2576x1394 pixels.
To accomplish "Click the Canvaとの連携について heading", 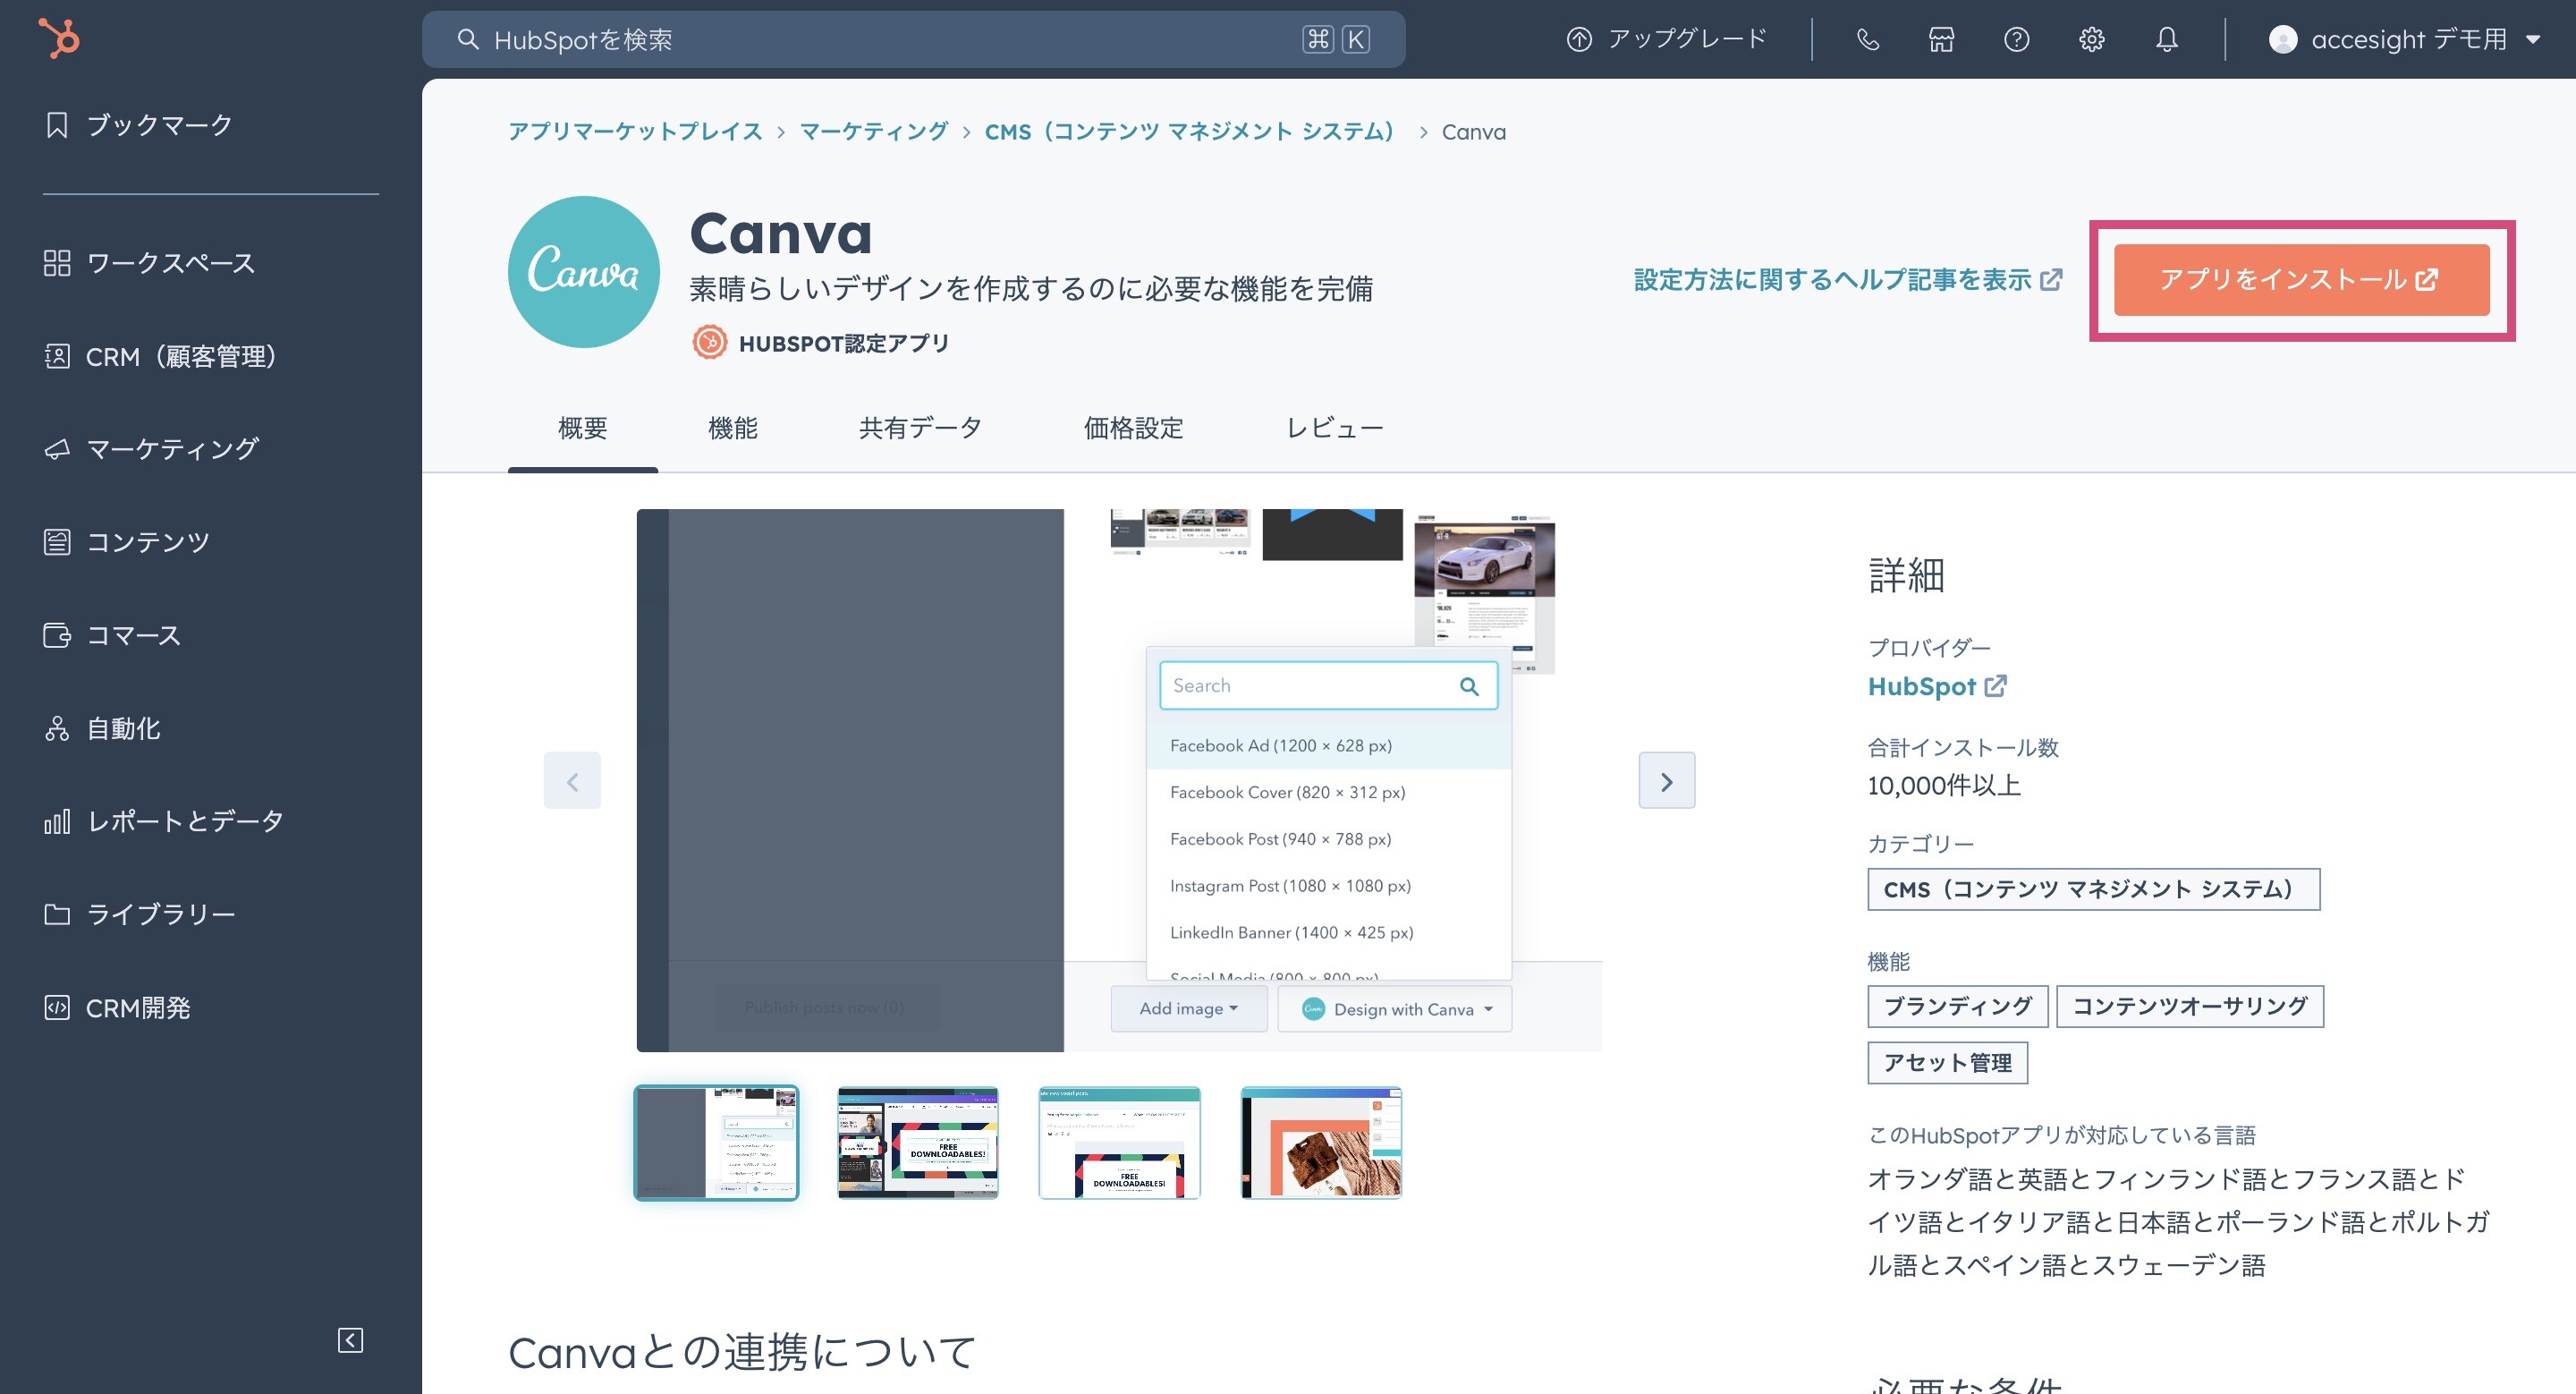I will (741, 1352).
